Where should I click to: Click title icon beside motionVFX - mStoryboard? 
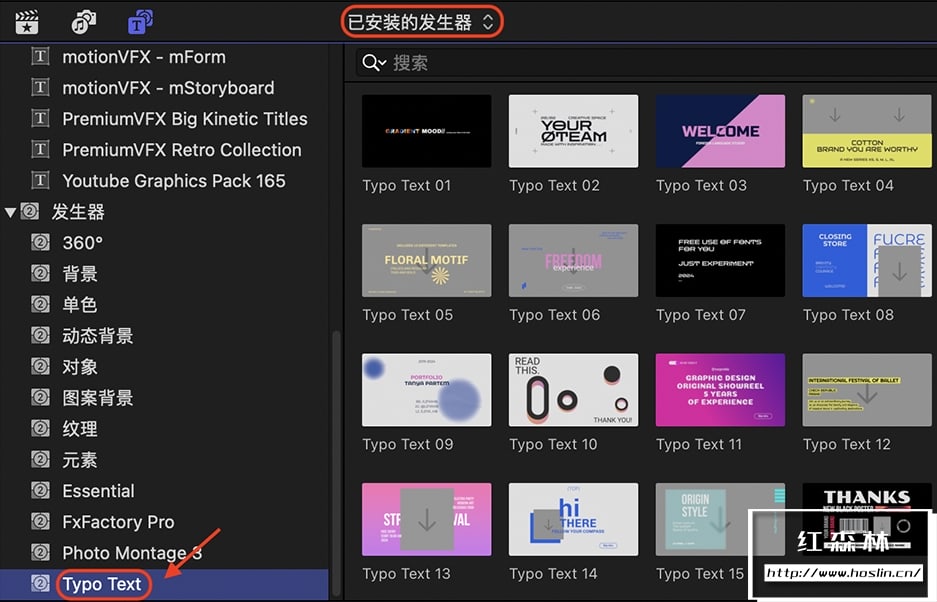pos(40,88)
